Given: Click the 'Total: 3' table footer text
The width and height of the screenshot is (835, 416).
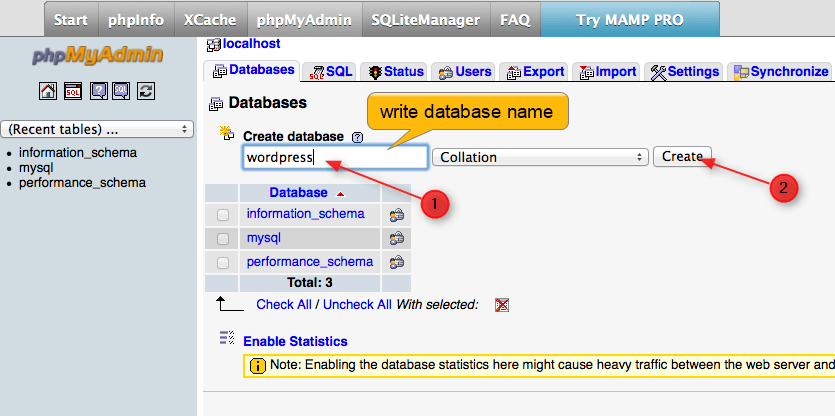Looking at the screenshot, I should (310, 282).
